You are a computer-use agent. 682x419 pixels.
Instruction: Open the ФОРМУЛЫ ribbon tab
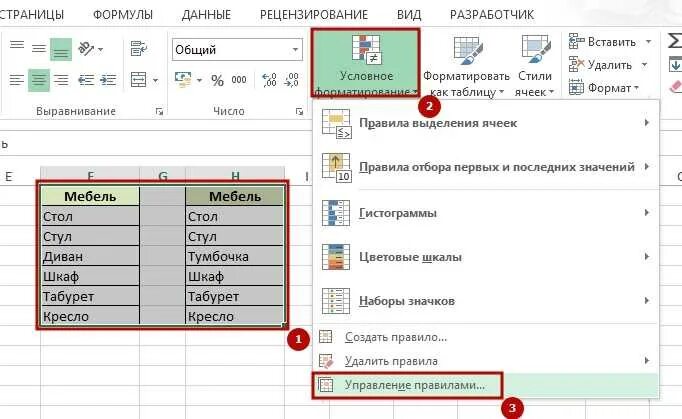123,14
